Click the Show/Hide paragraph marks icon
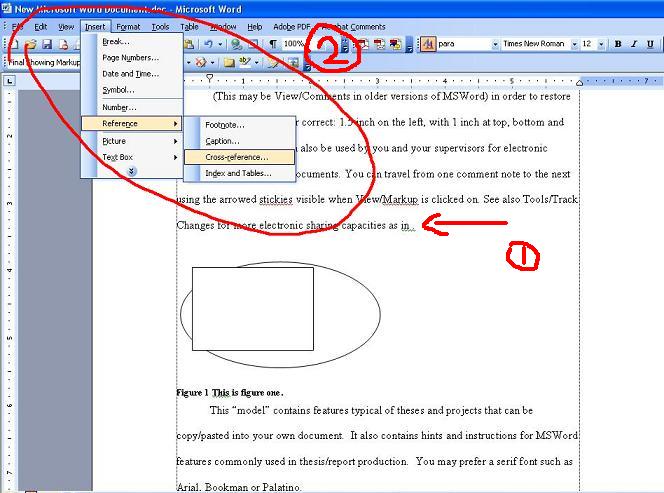 click(272, 45)
